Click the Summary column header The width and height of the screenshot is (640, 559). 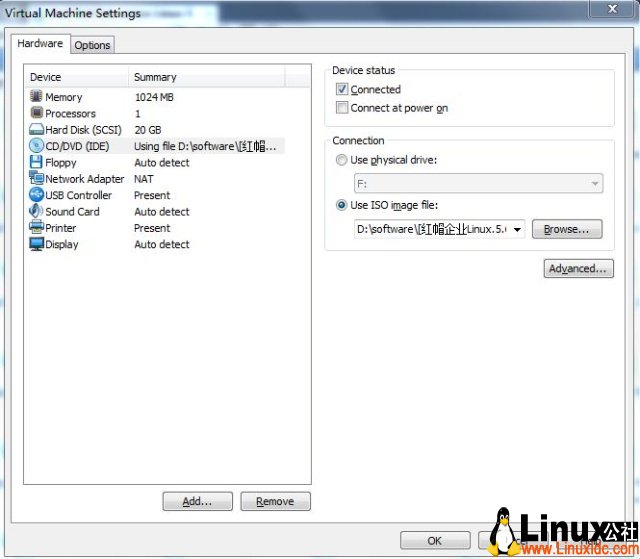(206, 77)
